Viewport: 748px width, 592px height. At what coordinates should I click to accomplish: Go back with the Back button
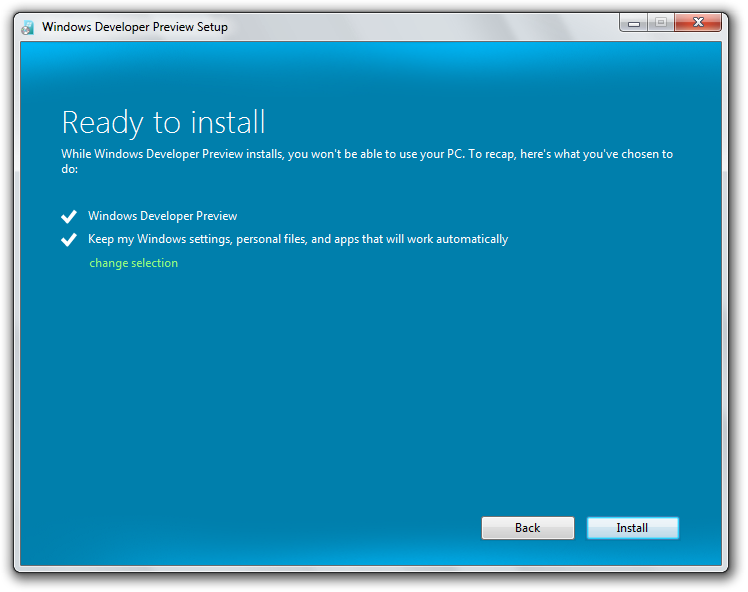tap(528, 528)
